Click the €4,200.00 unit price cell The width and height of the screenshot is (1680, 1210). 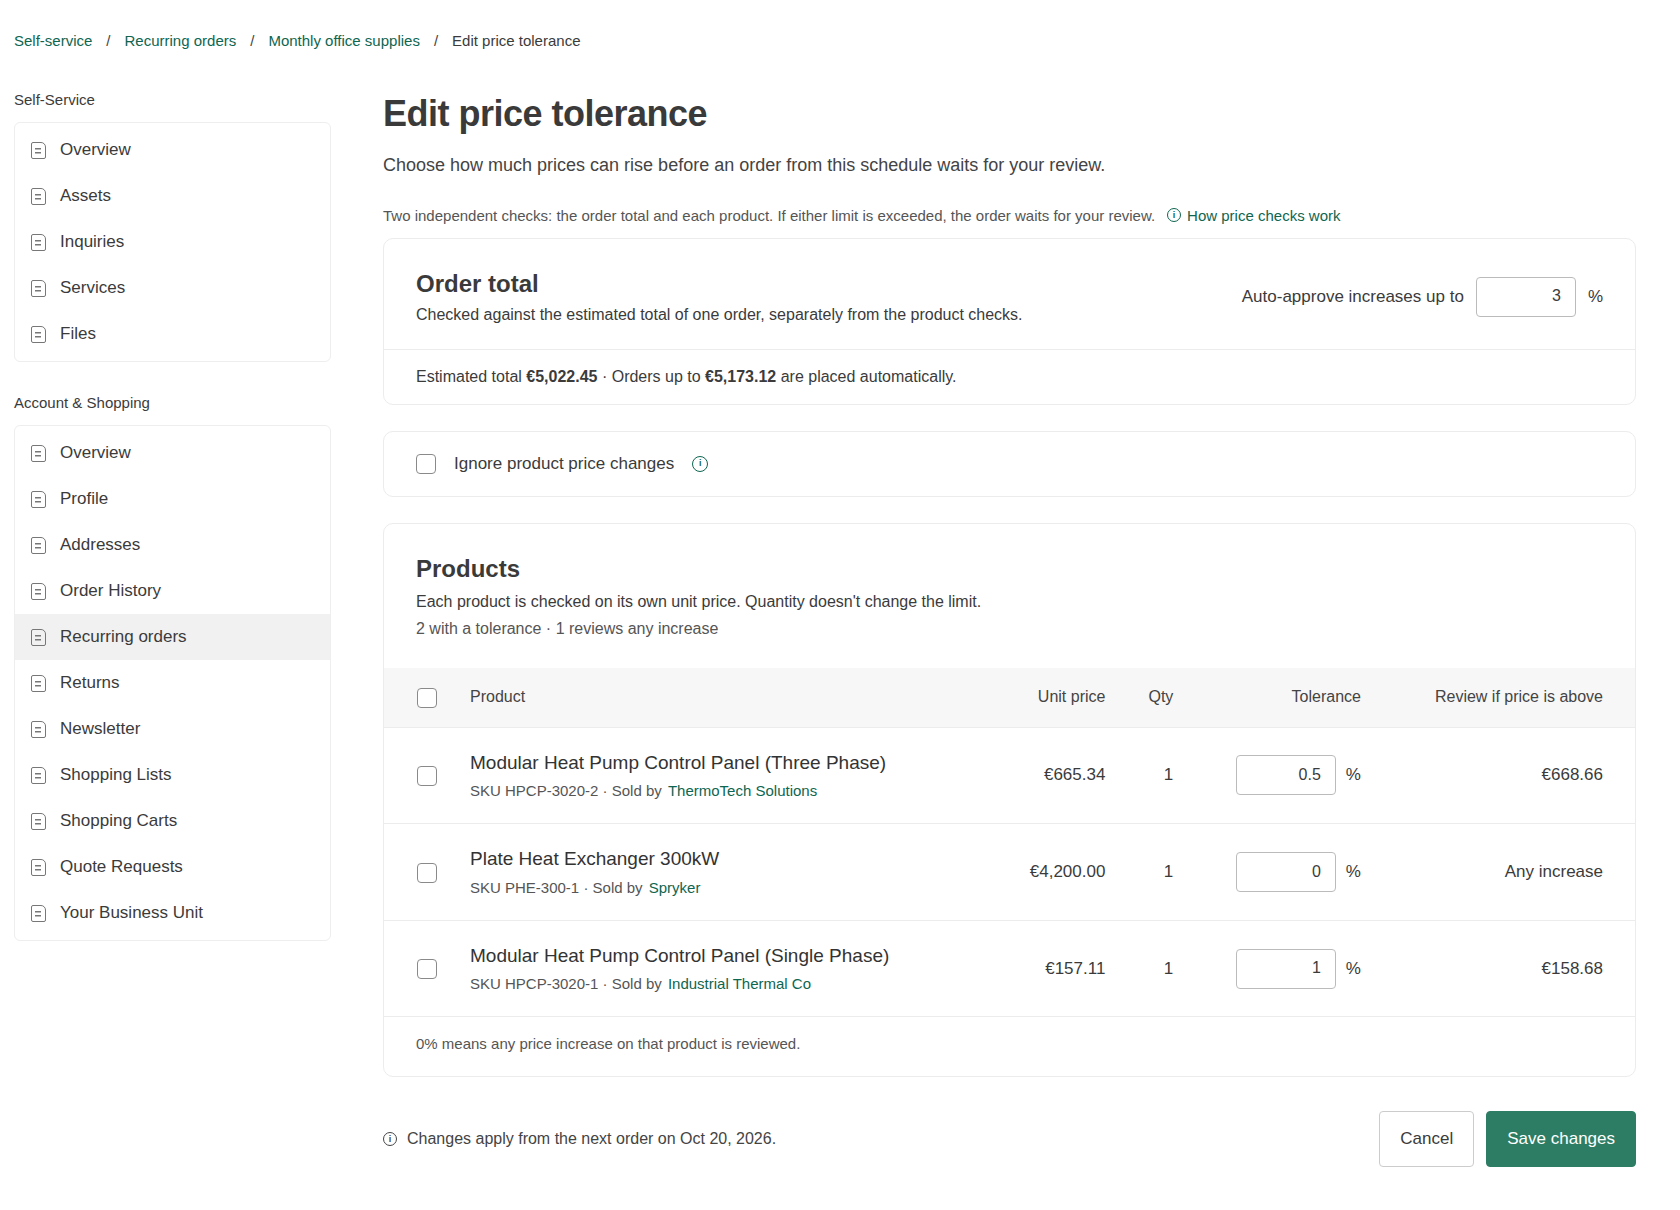[1067, 872]
